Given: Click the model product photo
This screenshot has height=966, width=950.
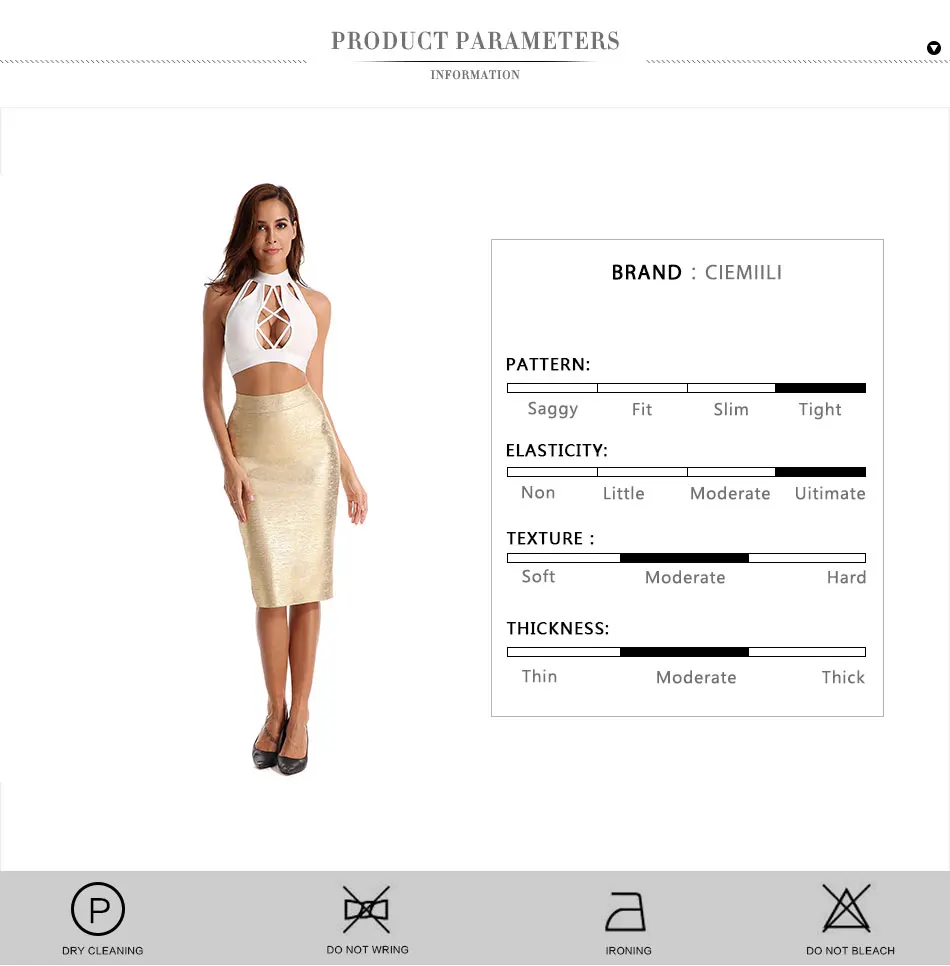Looking at the screenshot, I should coord(285,479).
